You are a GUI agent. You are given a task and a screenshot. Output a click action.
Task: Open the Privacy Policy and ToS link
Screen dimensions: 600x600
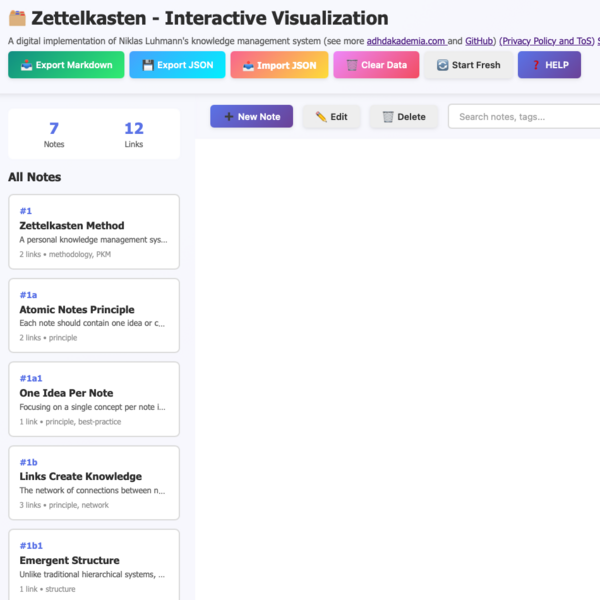coord(547,41)
